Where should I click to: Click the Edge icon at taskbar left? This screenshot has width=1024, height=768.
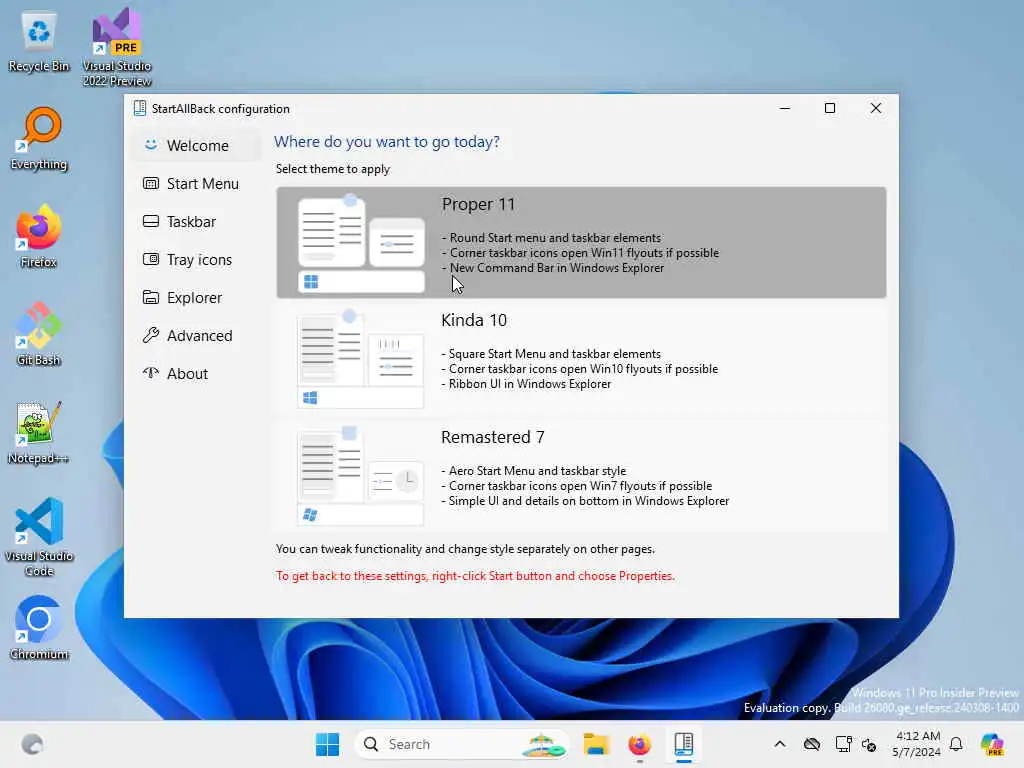click(x=32, y=744)
